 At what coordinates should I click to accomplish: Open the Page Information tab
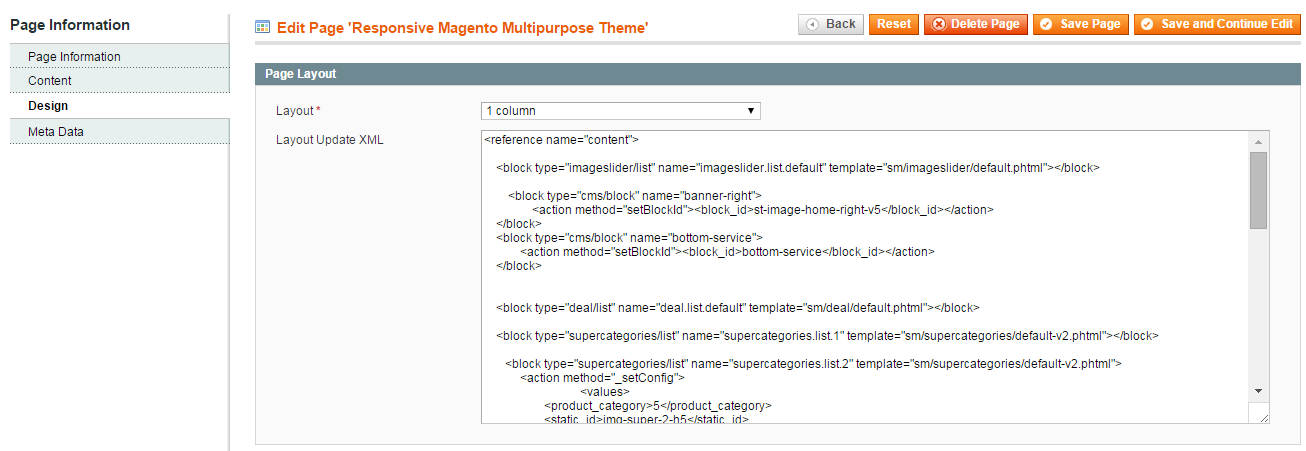tap(120, 56)
